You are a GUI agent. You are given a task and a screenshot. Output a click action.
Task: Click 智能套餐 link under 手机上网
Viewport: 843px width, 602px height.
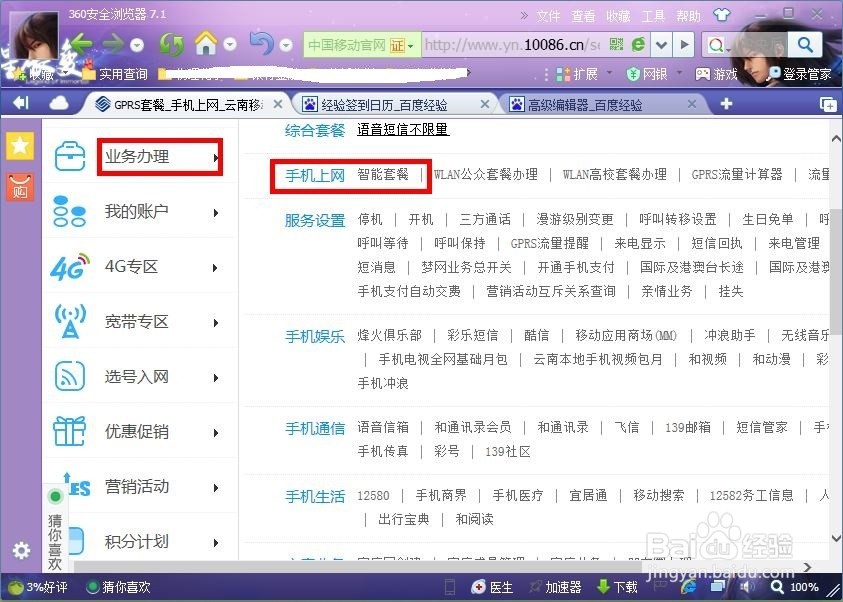click(x=383, y=174)
